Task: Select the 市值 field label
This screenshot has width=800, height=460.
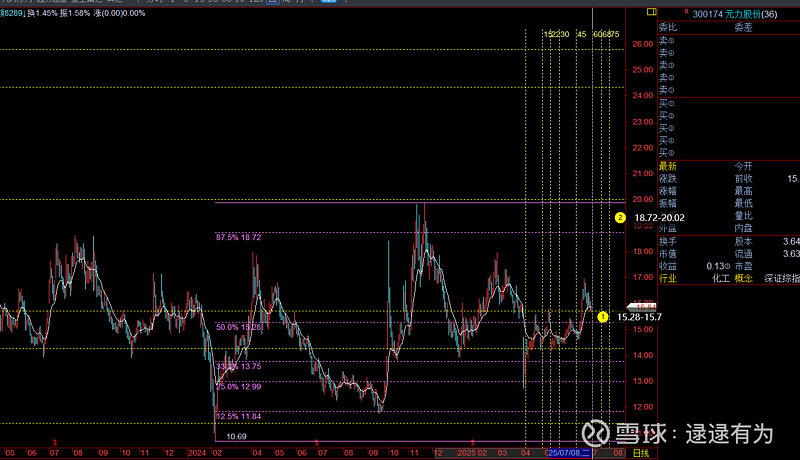Action: click(x=667, y=253)
